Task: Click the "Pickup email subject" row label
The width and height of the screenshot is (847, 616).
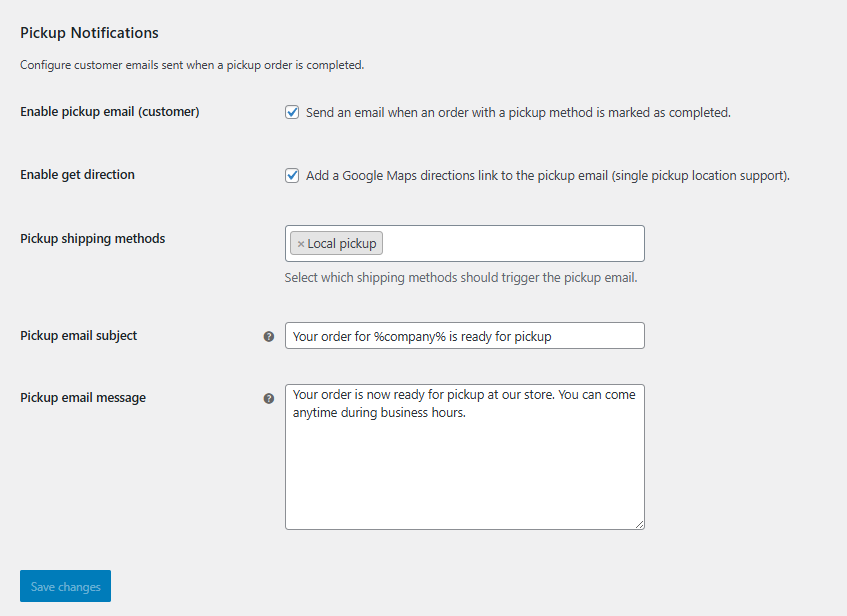Action: tap(79, 336)
